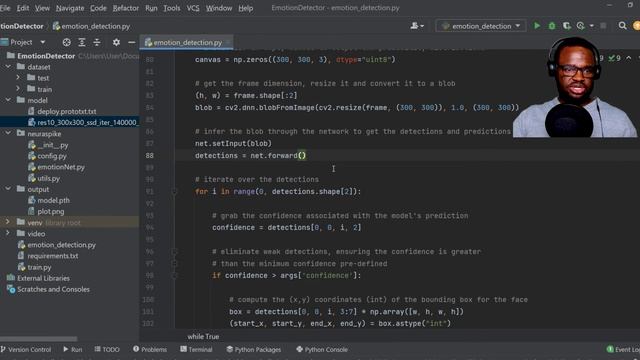The image size is (640, 360).
Task: Open the emotion_detection run configuration dropdown
Action: [481, 26]
